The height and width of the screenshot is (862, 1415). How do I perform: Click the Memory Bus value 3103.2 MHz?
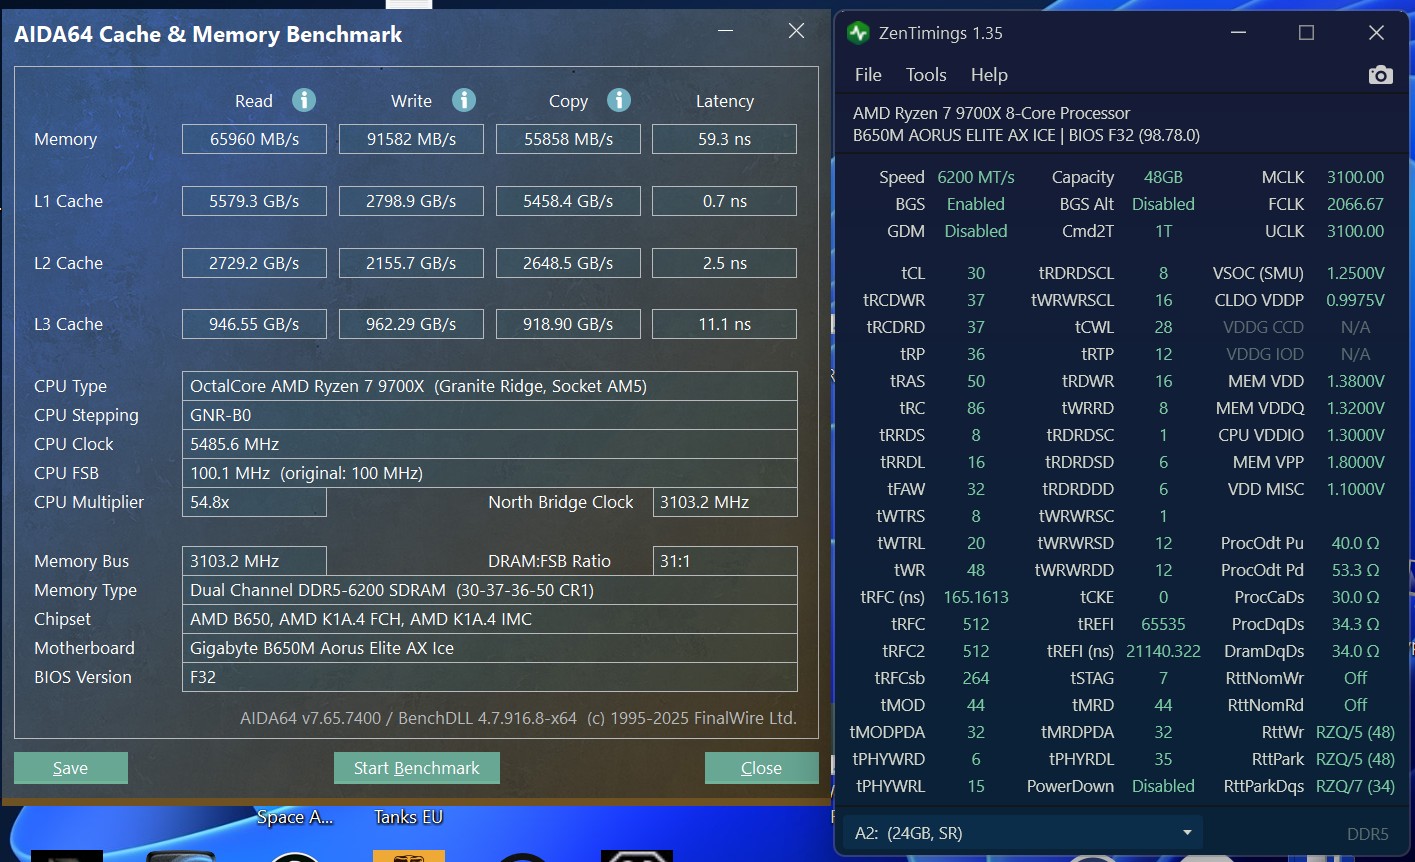pyautogui.click(x=254, y=561)
